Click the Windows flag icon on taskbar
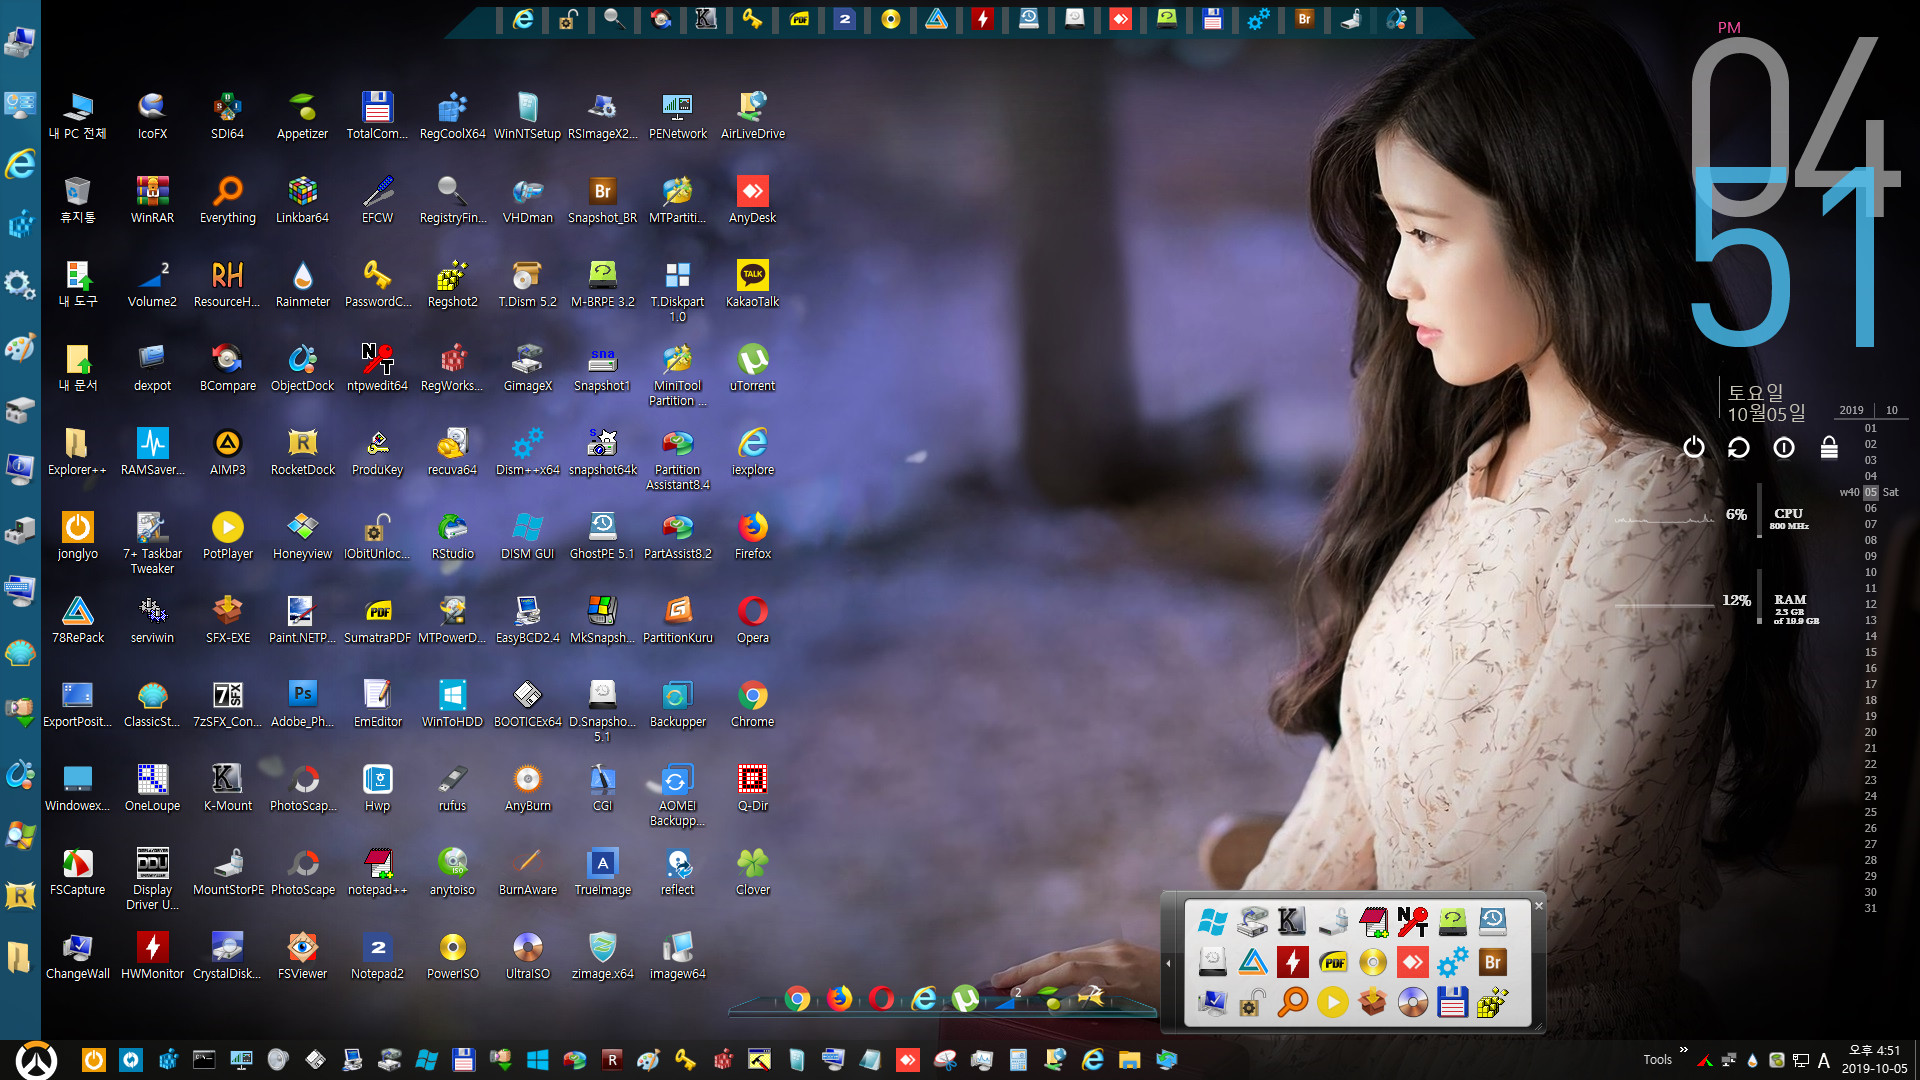This screenshot has width=1920, height=1080. [427, 1060]
